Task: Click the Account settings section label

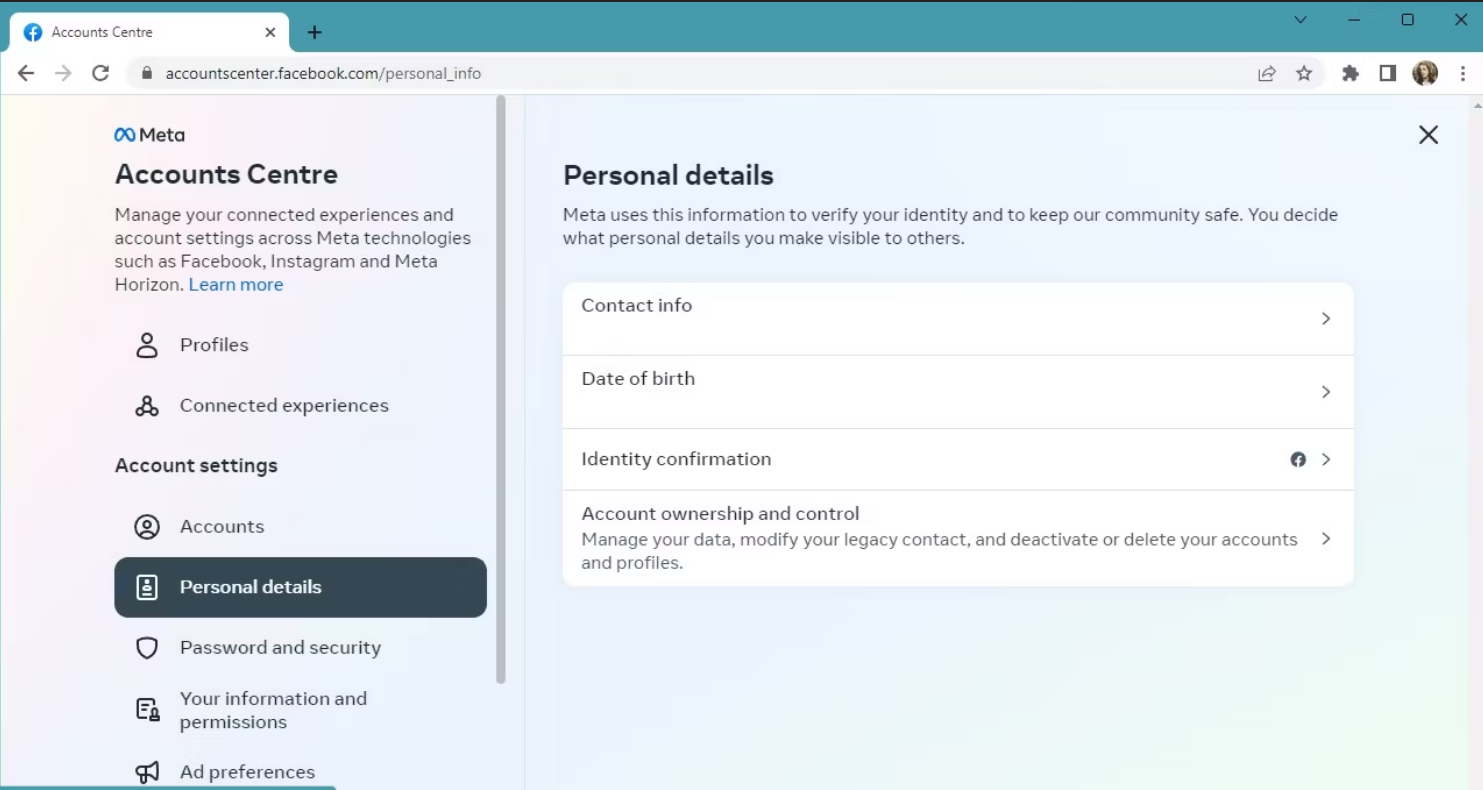Action: tap(196, 466)
